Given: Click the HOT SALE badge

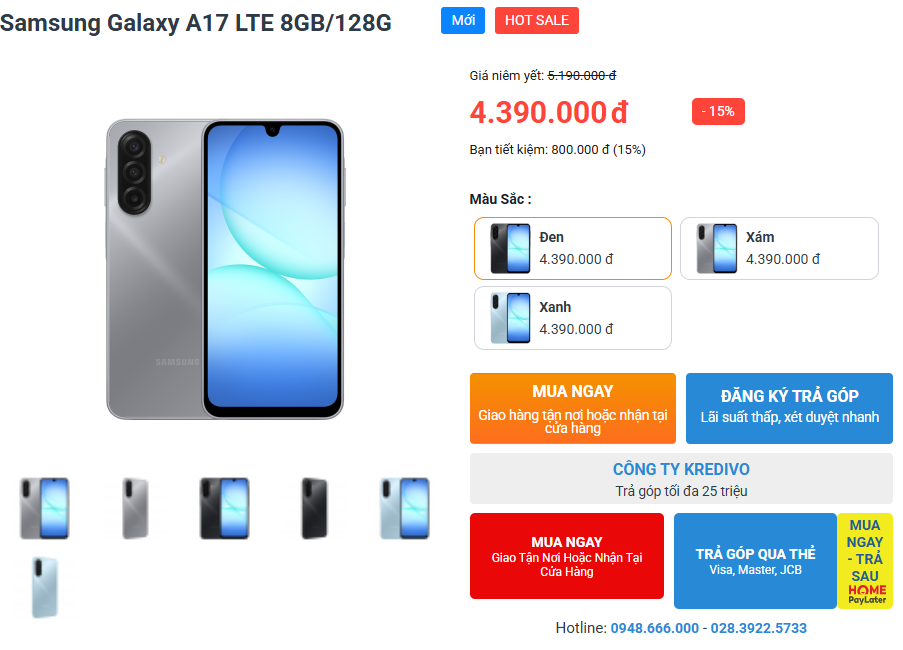Looking at the screenshot, I should click(537, 21).
